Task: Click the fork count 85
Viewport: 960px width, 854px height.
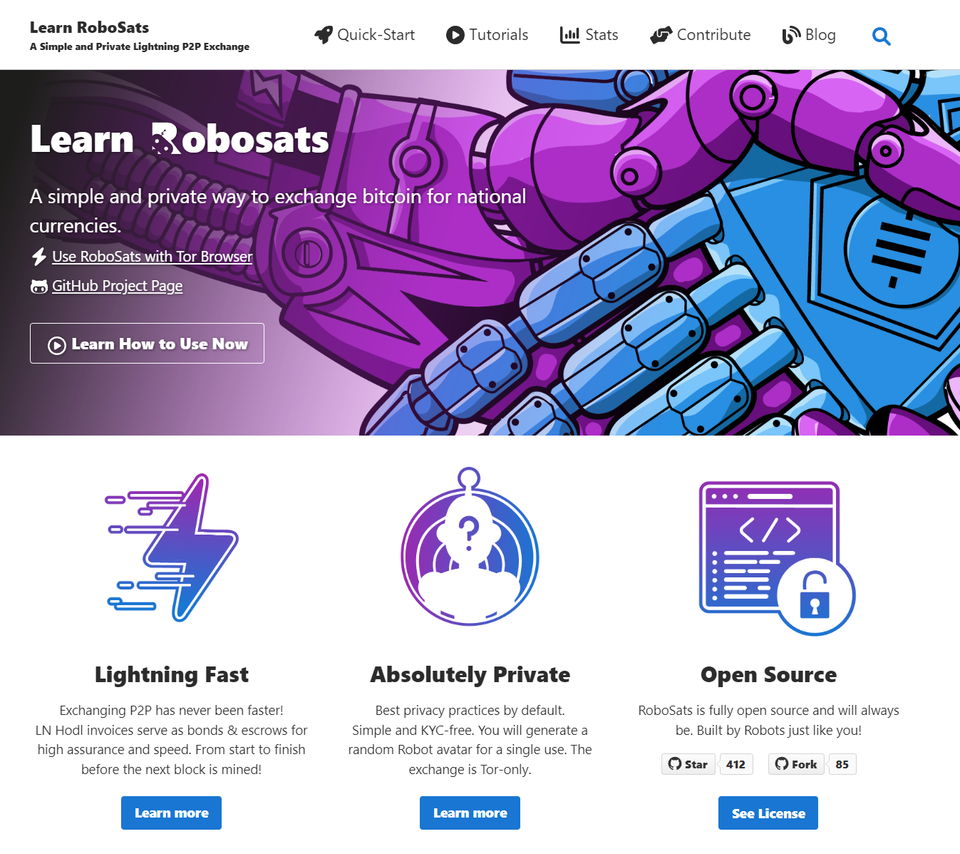Action: coord(842,764)
